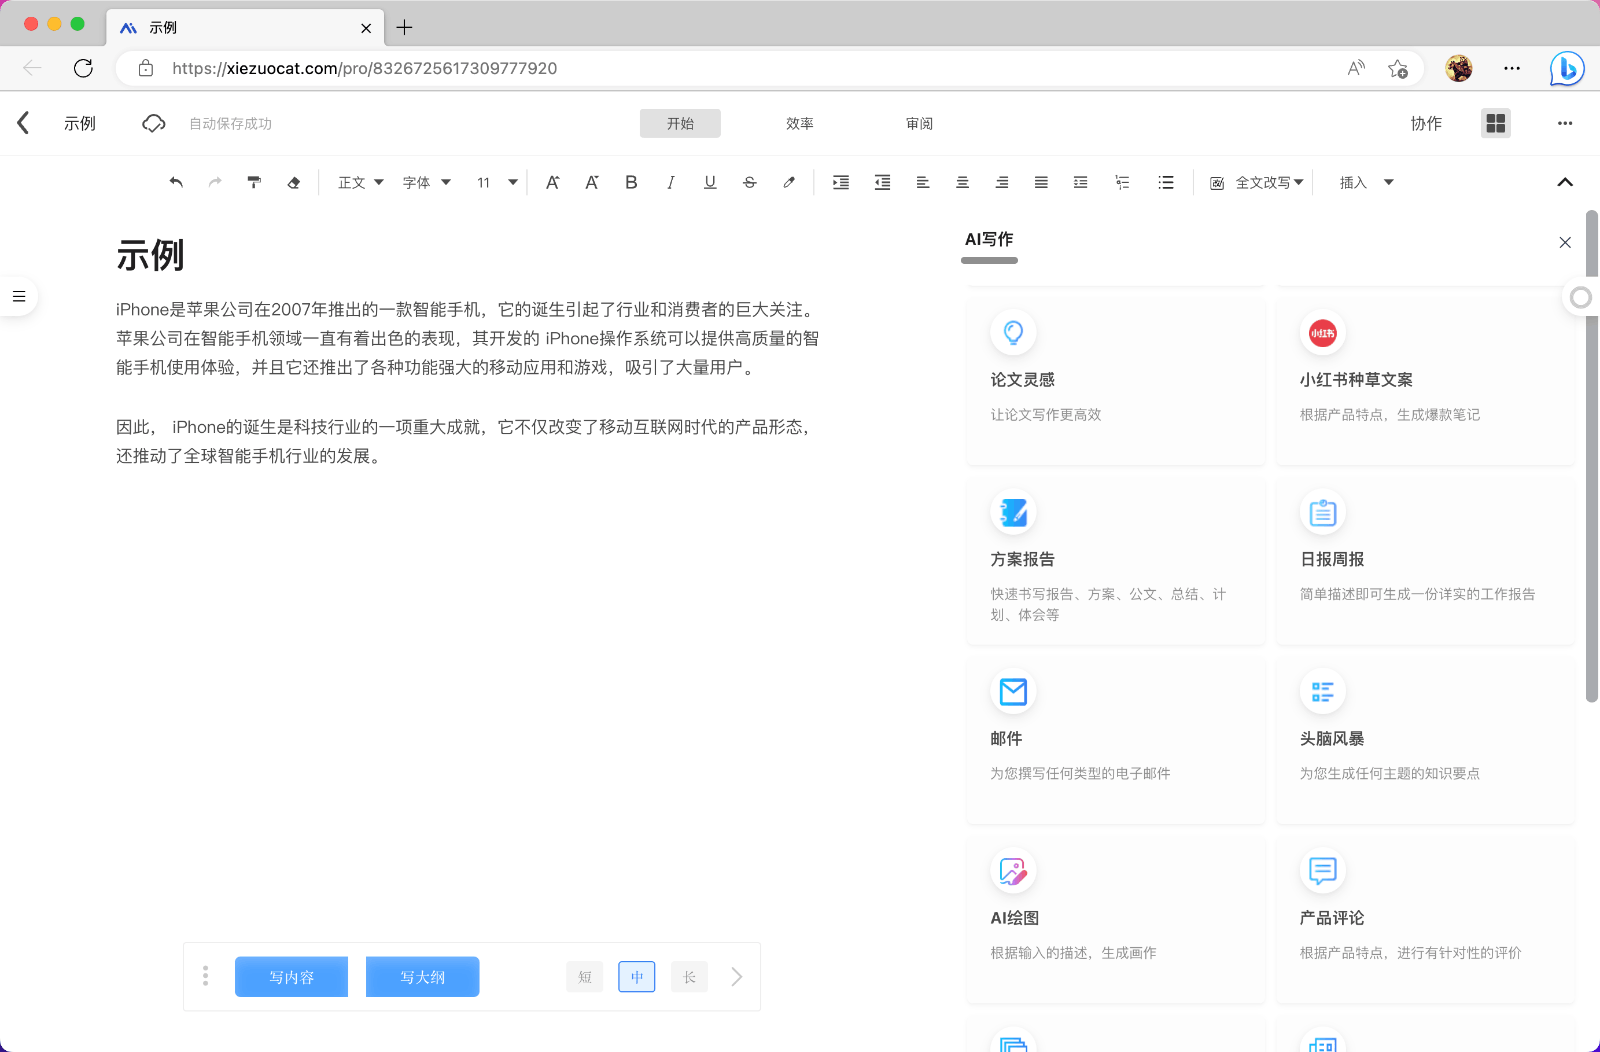The height and width of the screenshot is (1052, 1600).
Task: Switch to the 审阅 tab
Action: pos(919,123)
